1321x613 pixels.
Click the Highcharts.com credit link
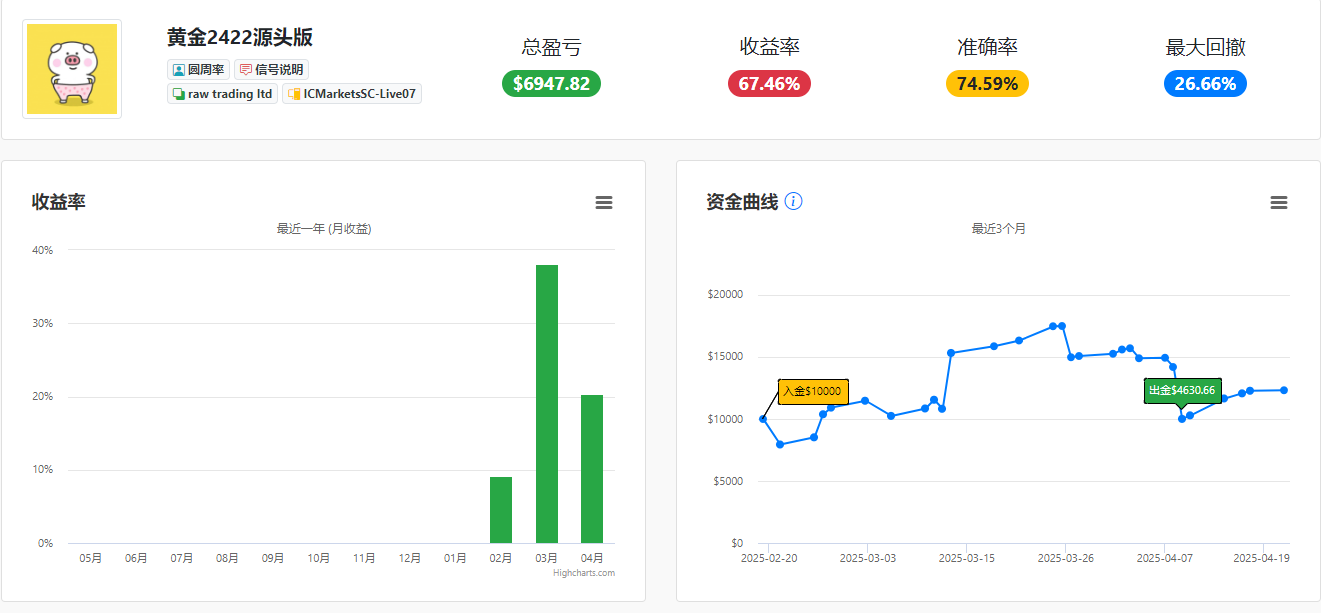tap(584, 573)
